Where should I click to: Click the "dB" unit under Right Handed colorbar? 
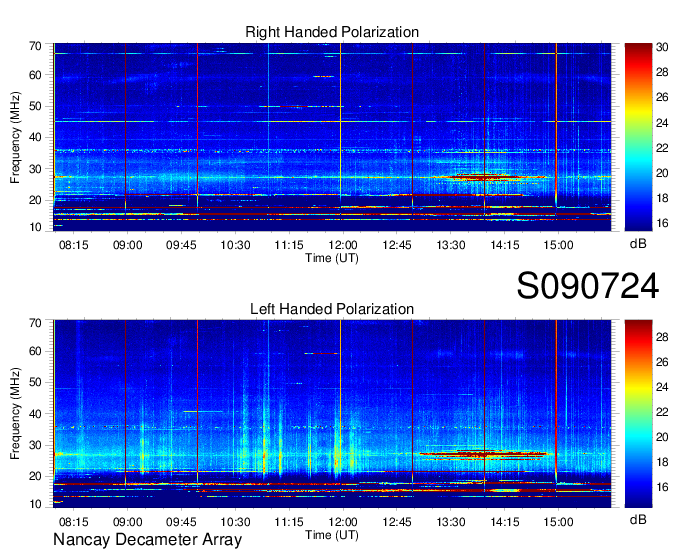(638, 244)
